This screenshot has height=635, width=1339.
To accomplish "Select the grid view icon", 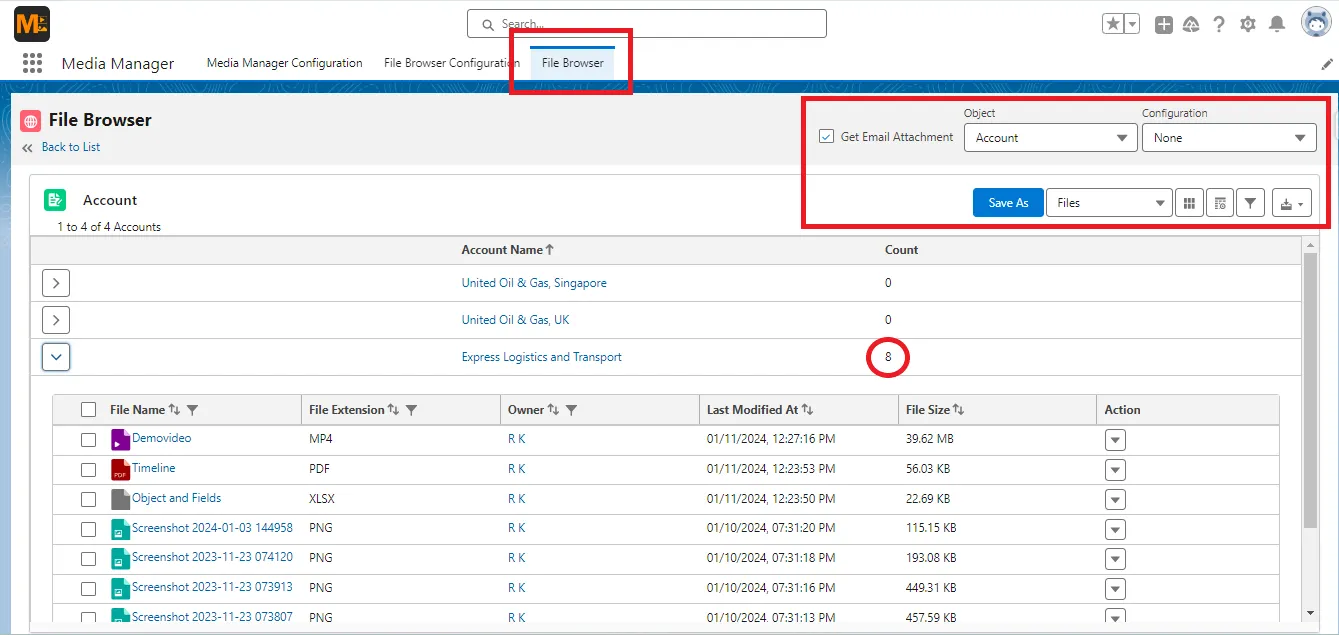I will coord(1189,202).
